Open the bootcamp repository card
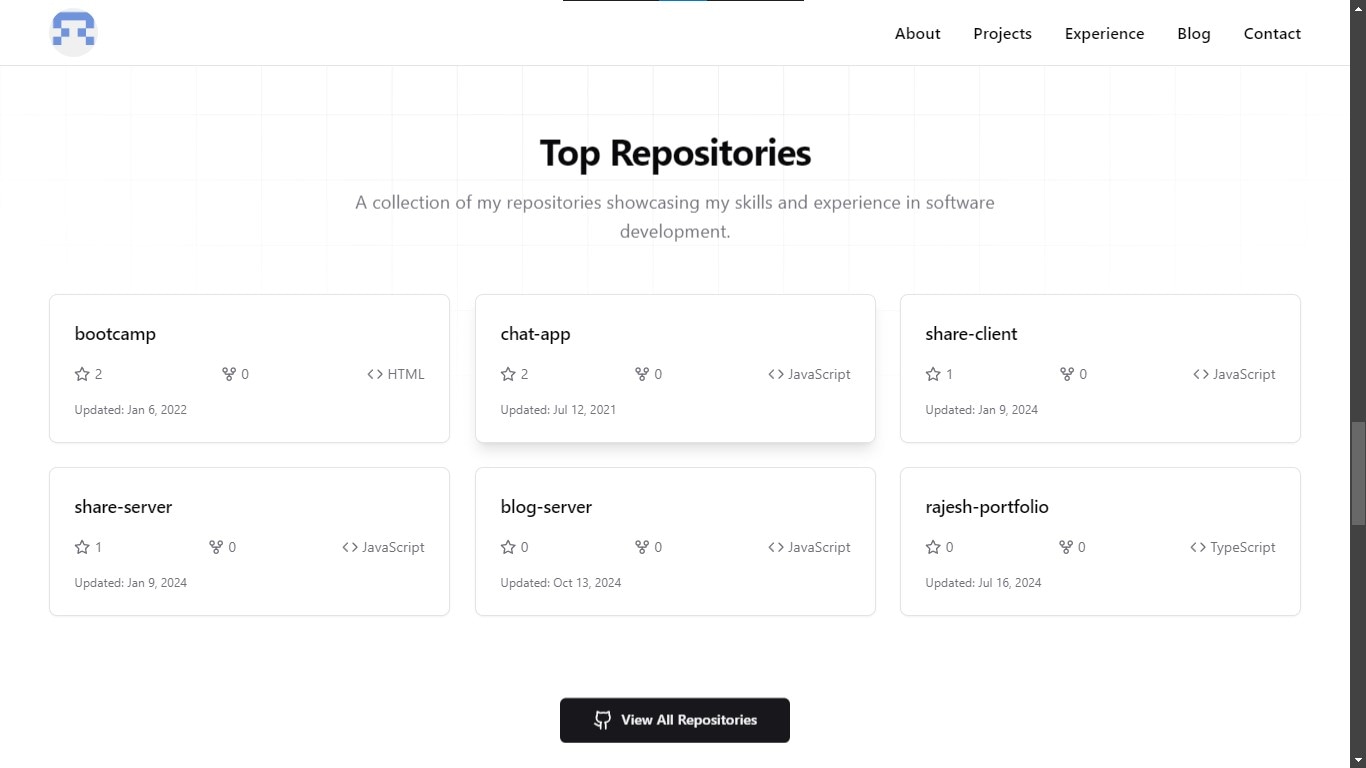 pyautogui.click(x=249, y=368)
